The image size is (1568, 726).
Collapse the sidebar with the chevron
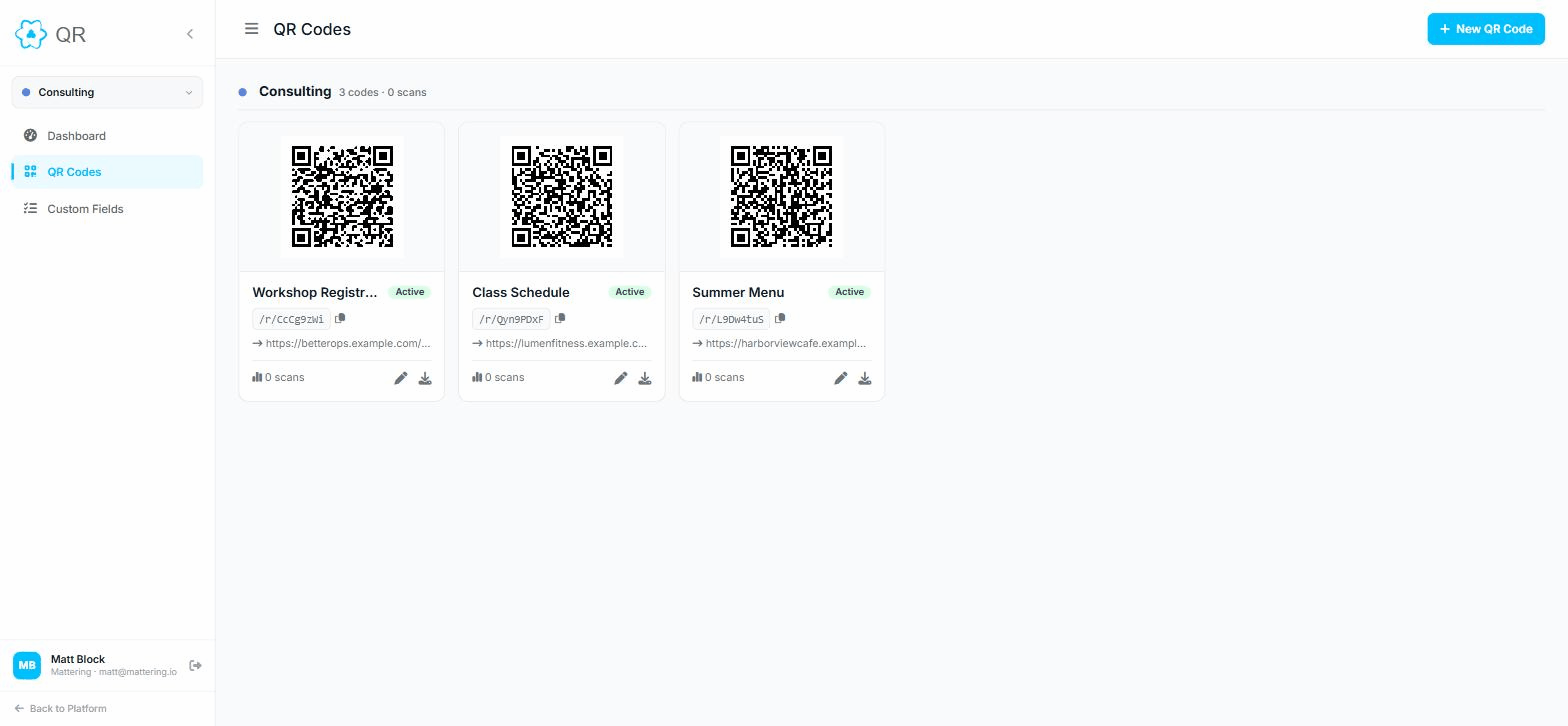click(x=190, y=34)
